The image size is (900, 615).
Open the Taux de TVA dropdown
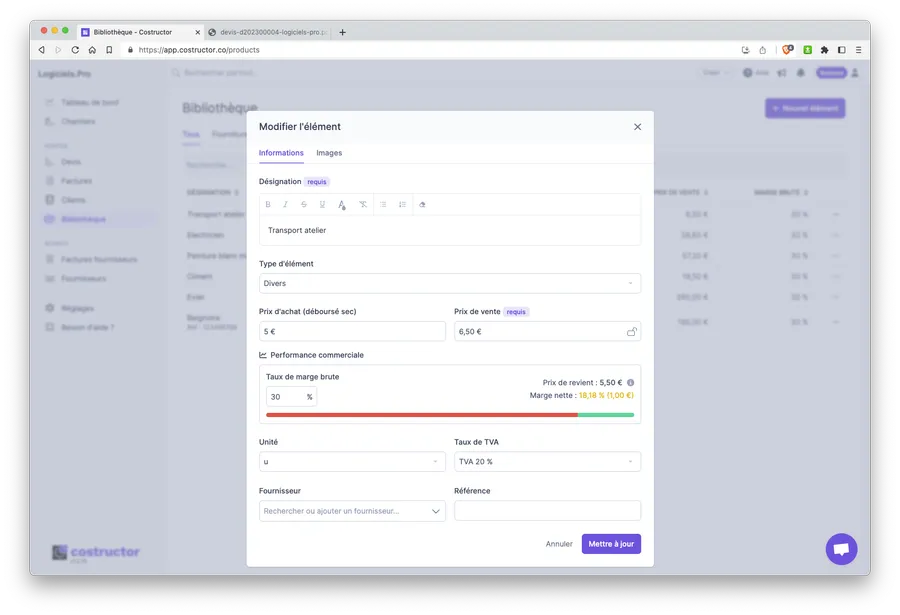coord(547,461)
